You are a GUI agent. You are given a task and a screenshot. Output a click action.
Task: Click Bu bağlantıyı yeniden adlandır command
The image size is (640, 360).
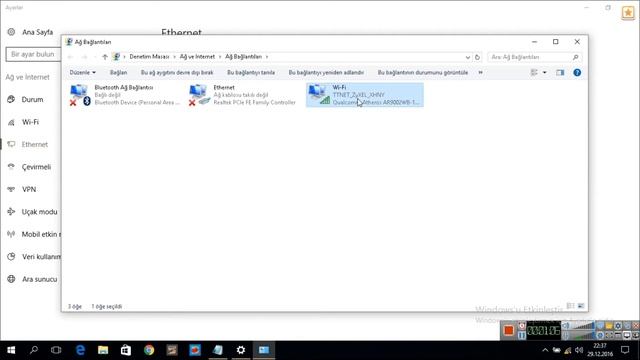[x=326, y=73]
